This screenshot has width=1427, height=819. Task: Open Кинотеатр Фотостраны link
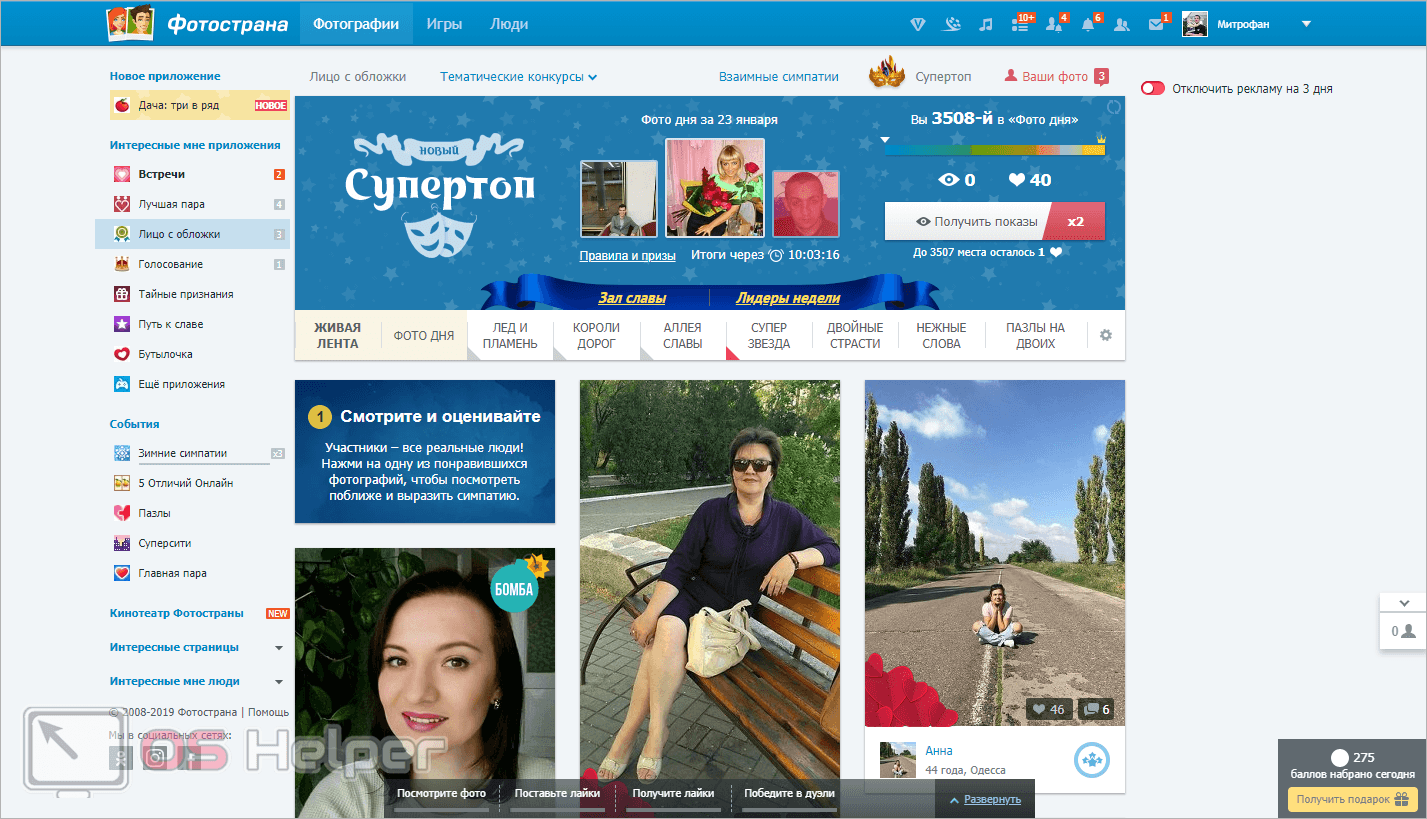pos(177,613)
